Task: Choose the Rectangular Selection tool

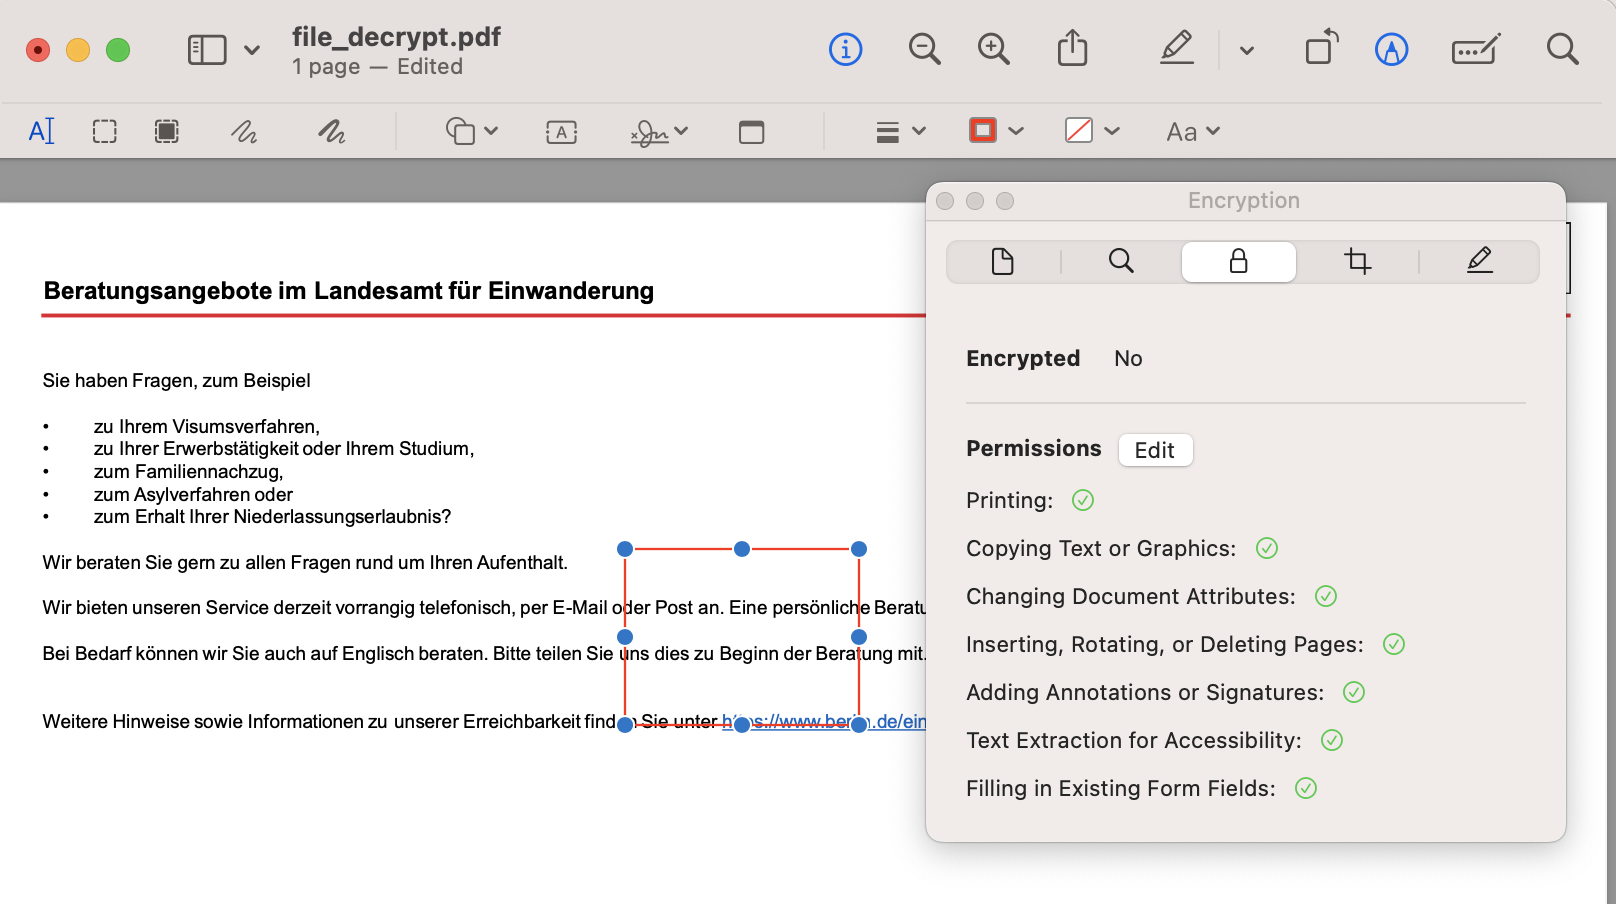Action: [105, 131]
